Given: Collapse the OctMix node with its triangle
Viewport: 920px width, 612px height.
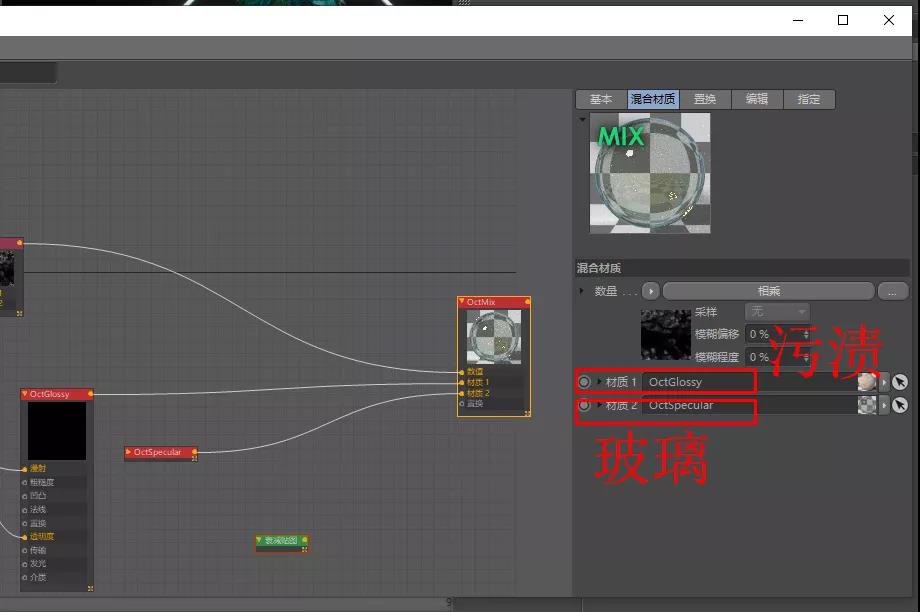Looking at the screenshot, I should 462,302.
